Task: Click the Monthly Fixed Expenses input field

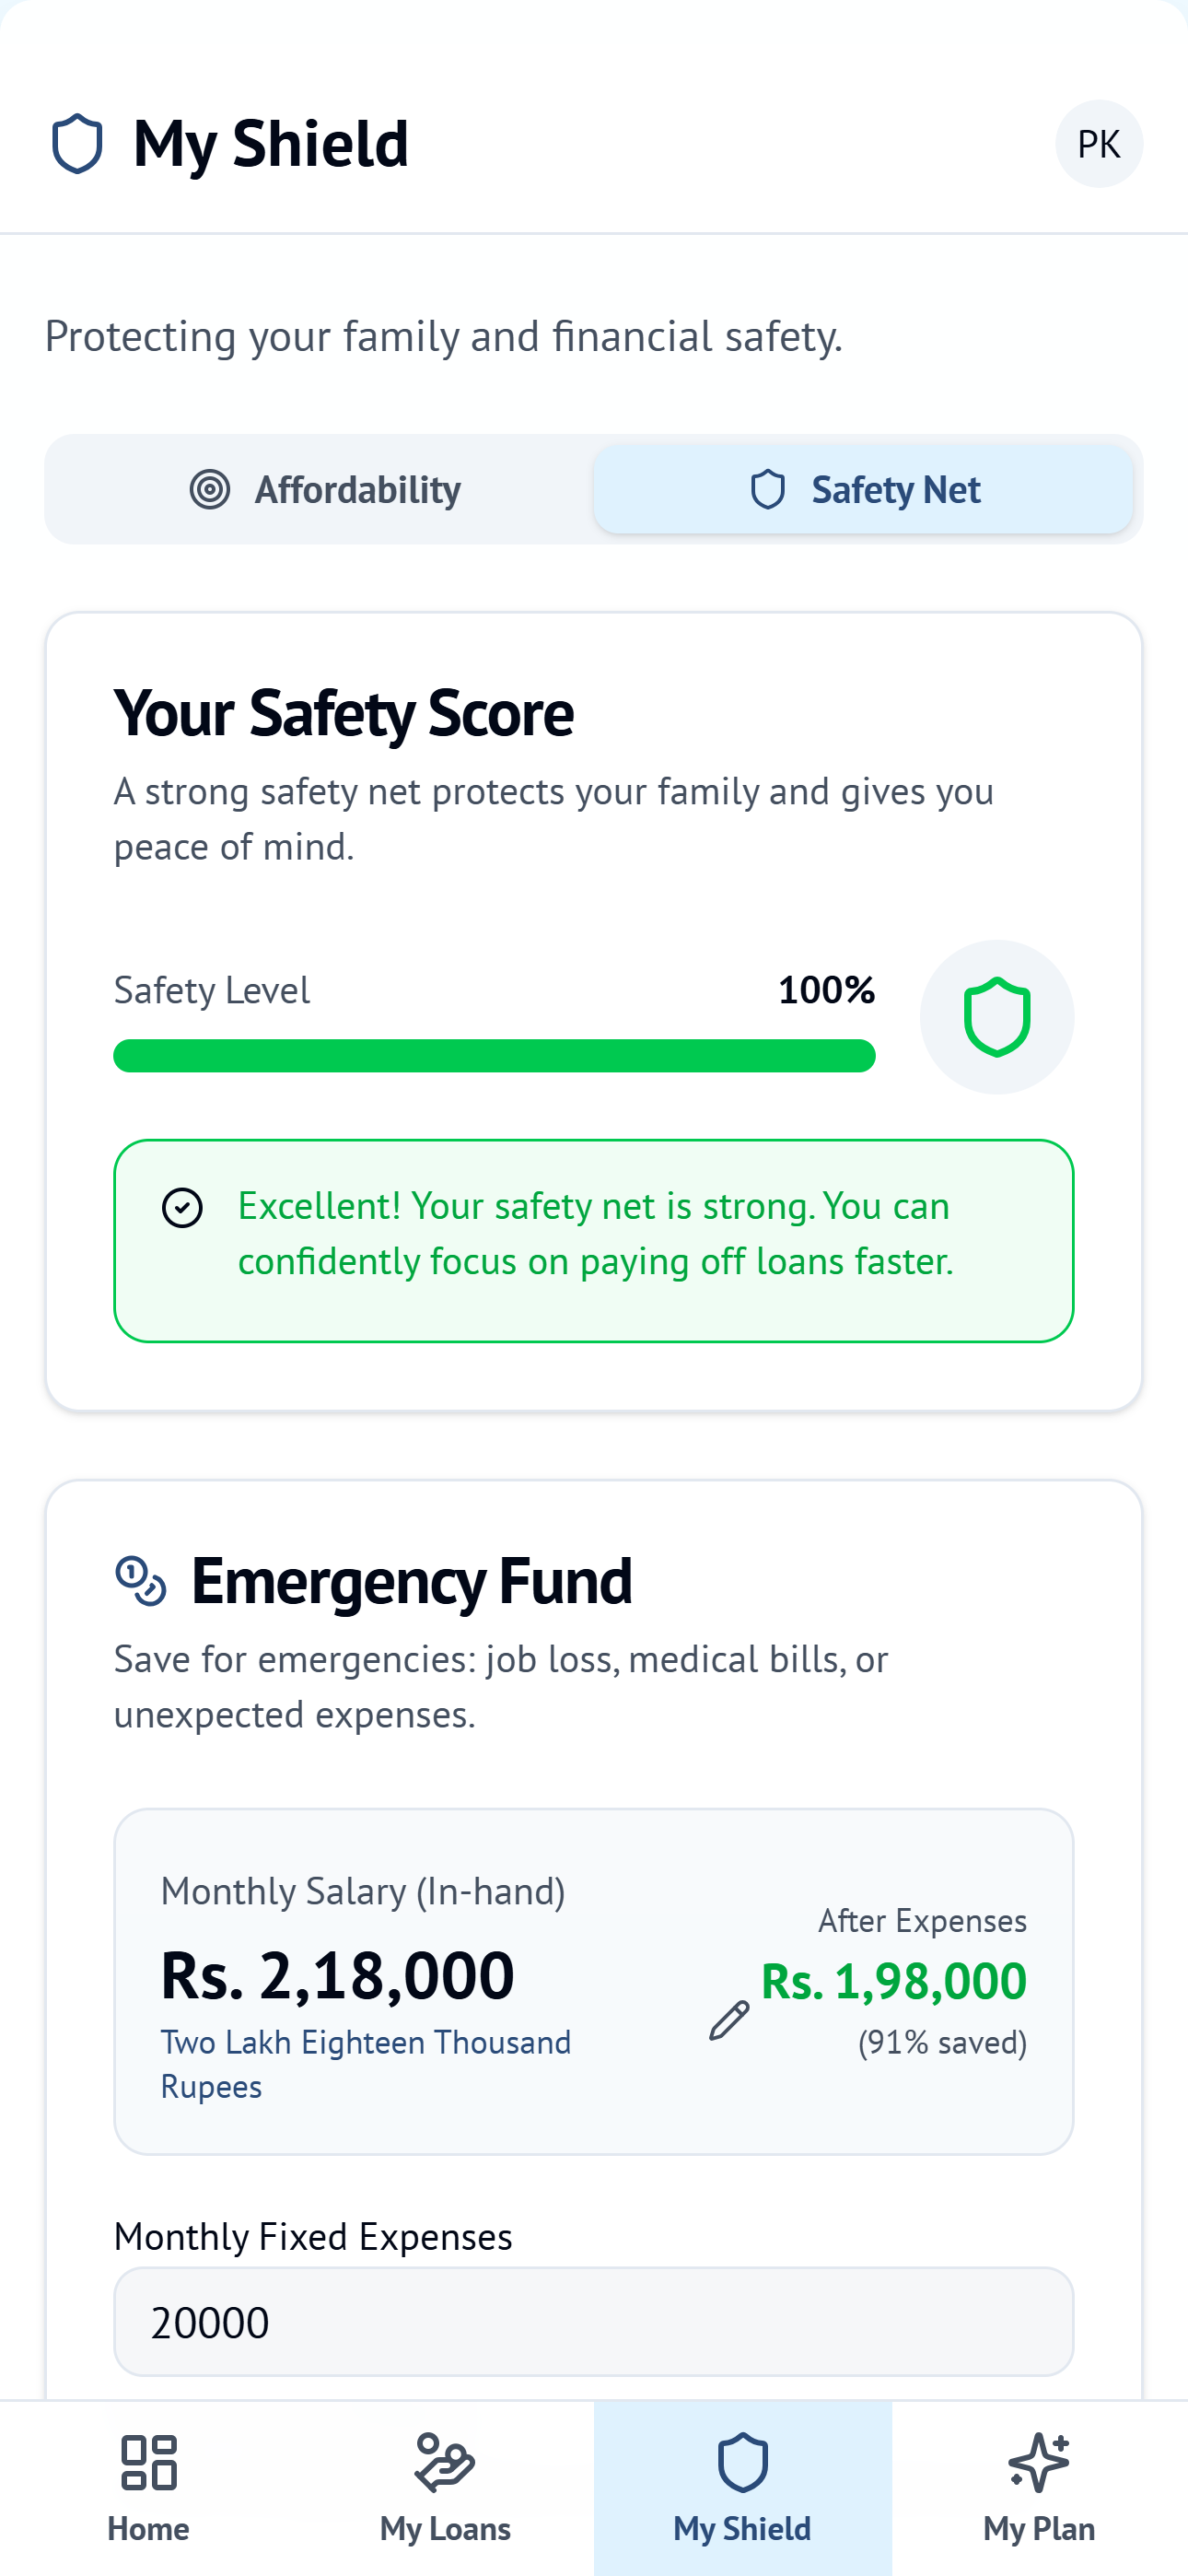Action: click(x=594, y=2322)
